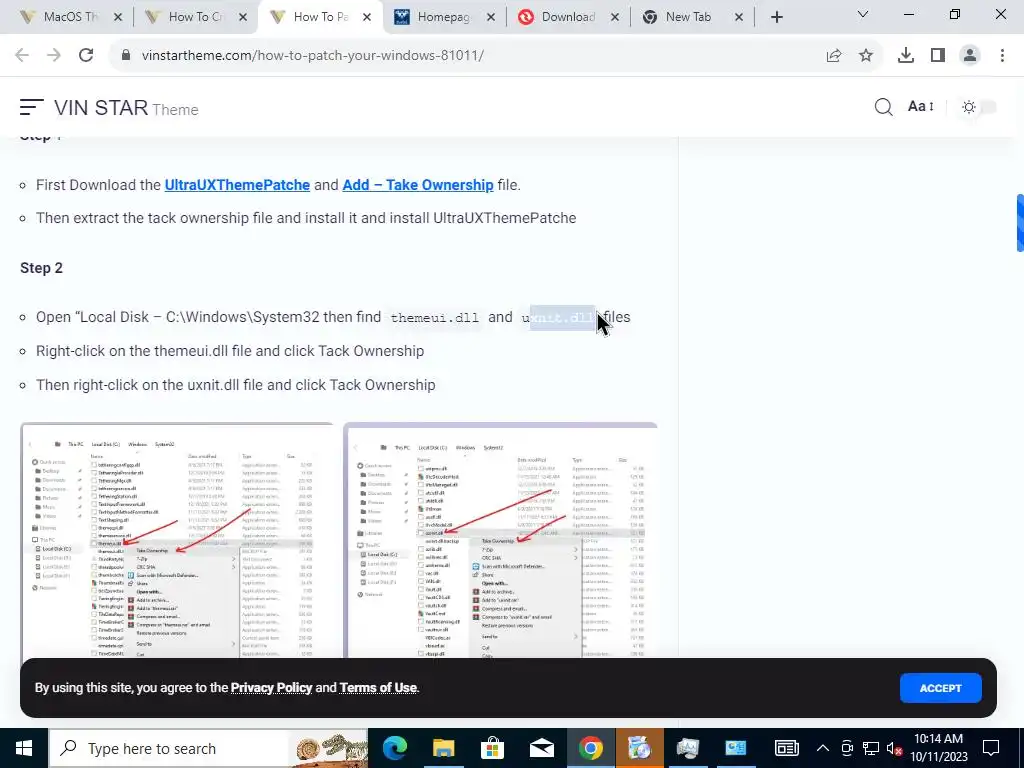1024x768 pixels.
Task: Open site search magnifier
Action: click(883, 107)
